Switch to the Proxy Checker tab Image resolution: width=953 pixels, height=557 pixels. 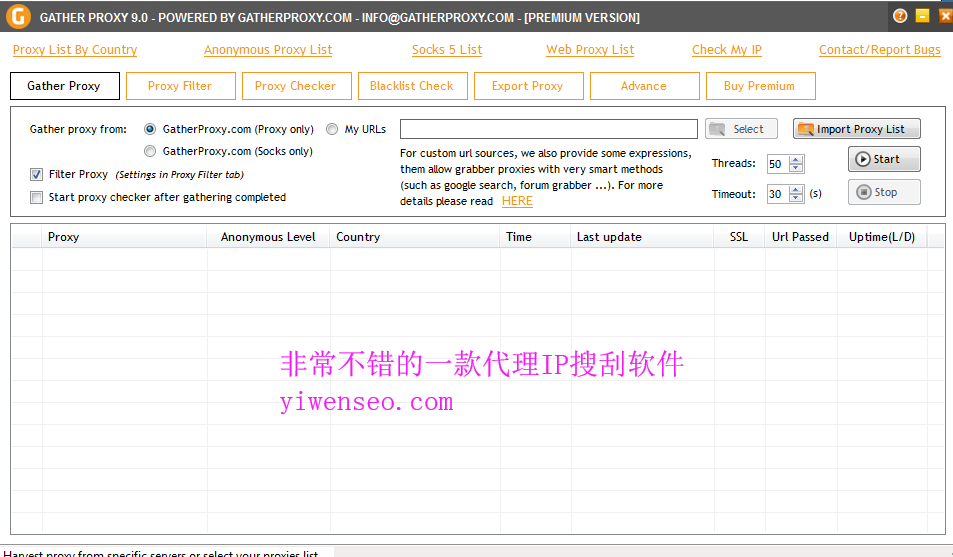pos(297,86)
